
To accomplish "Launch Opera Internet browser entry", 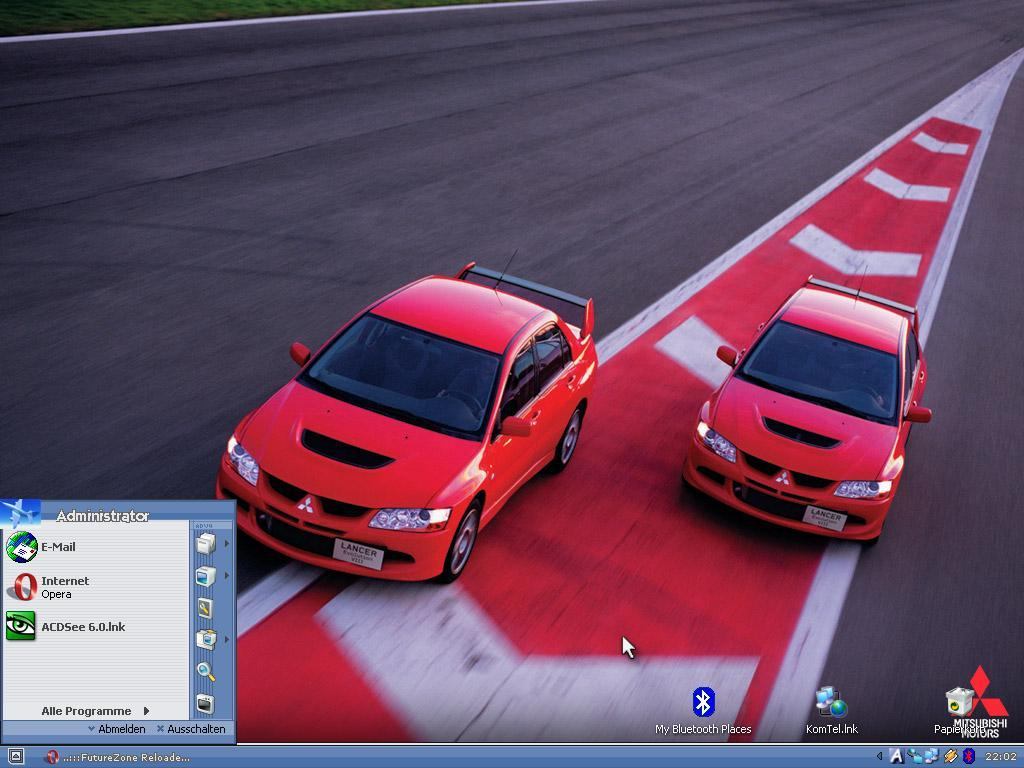I will (x=95, y=587).
